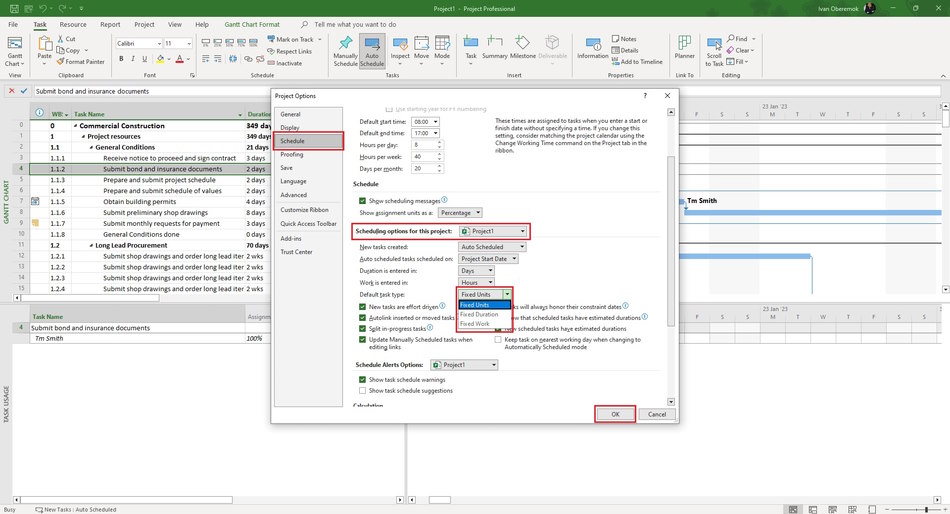The width and height of the screenshot is (950, 514).
Task: Open task Notes
Action: pyautogui.click(x=624, y=39)
